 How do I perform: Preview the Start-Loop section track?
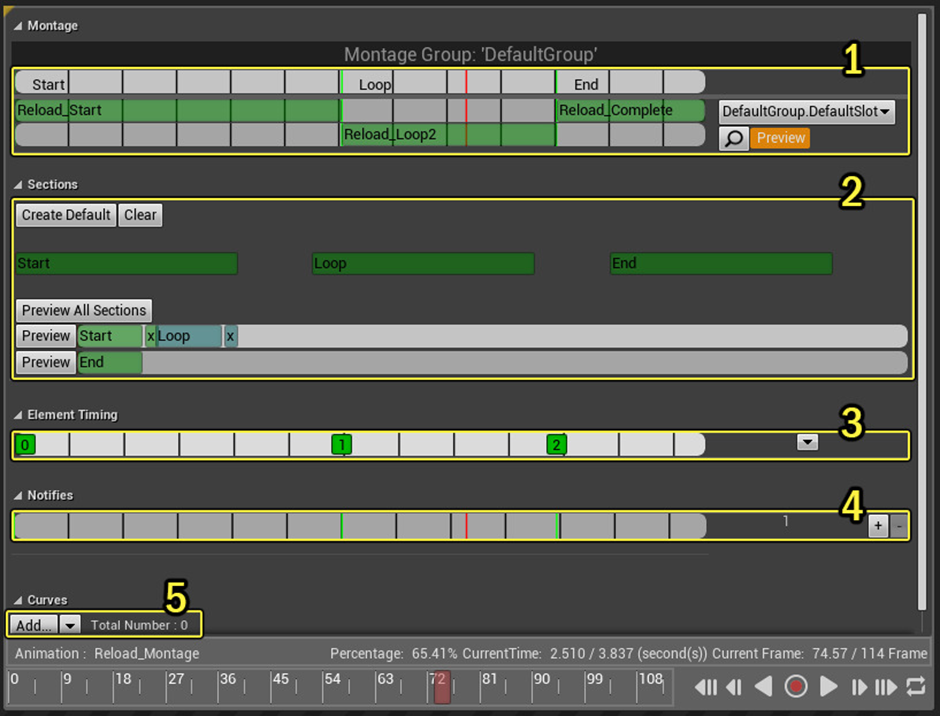coord(46,336)
